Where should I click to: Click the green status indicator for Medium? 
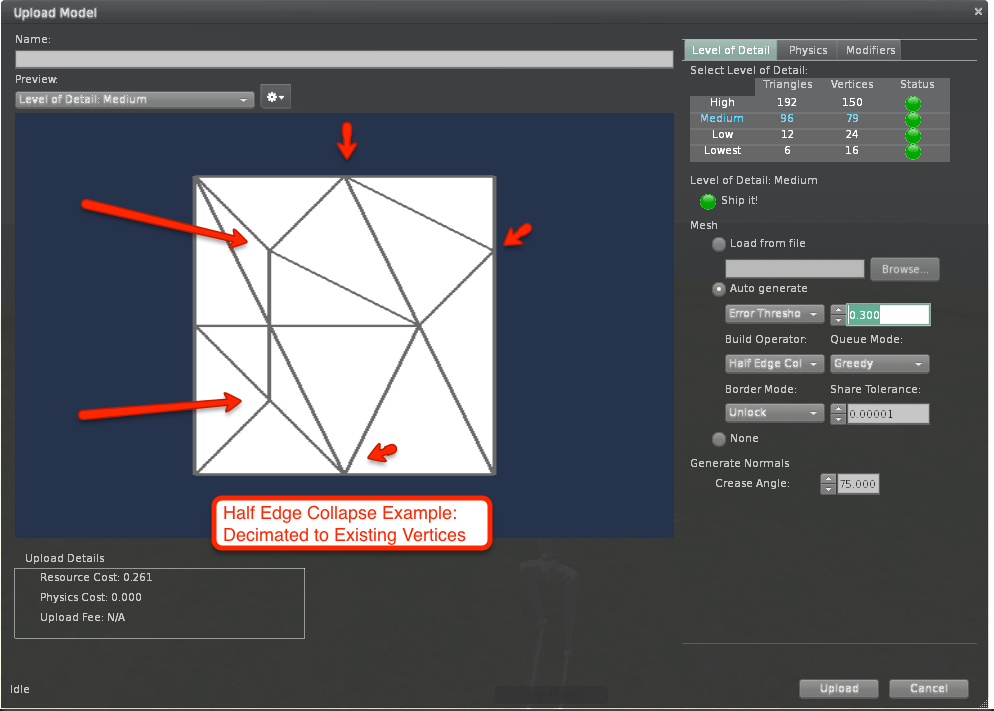pos(912,119)
